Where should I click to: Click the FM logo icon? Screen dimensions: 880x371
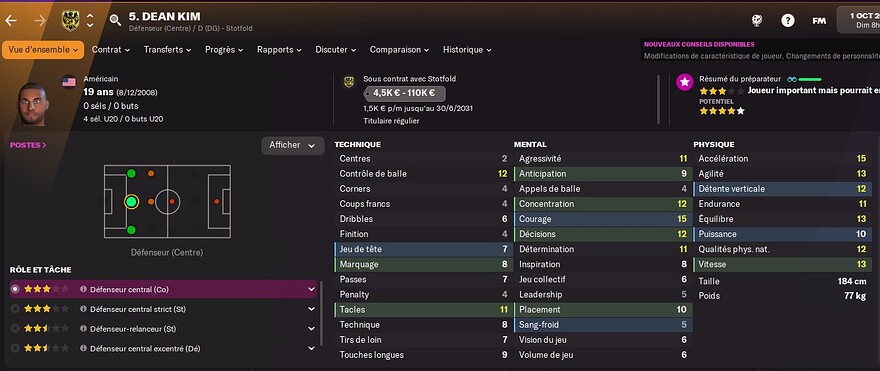819,21
